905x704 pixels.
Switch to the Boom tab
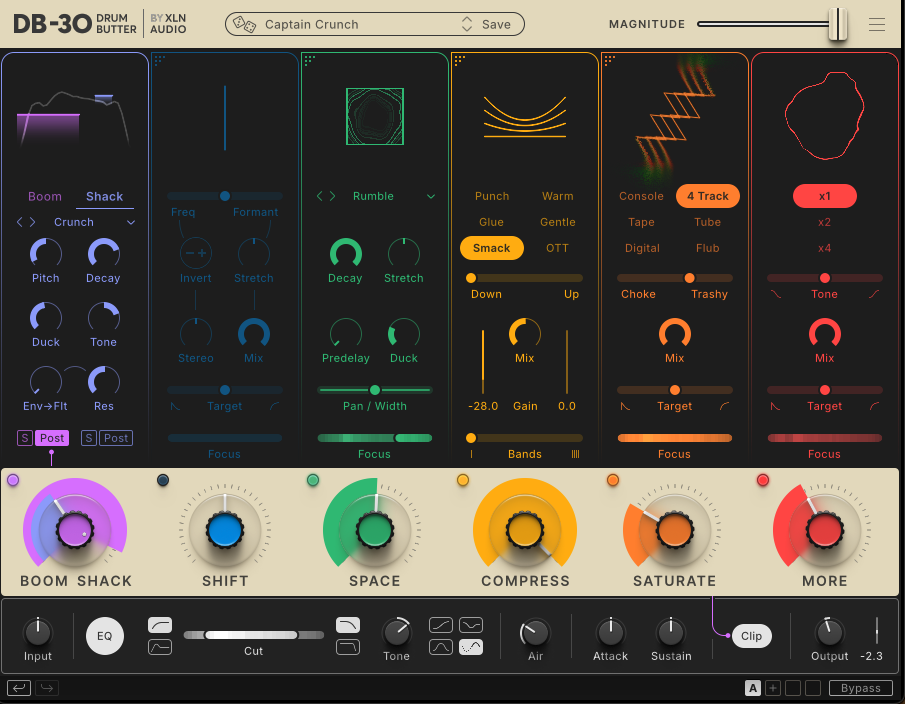pyautogui.click(x=45, y=196)
